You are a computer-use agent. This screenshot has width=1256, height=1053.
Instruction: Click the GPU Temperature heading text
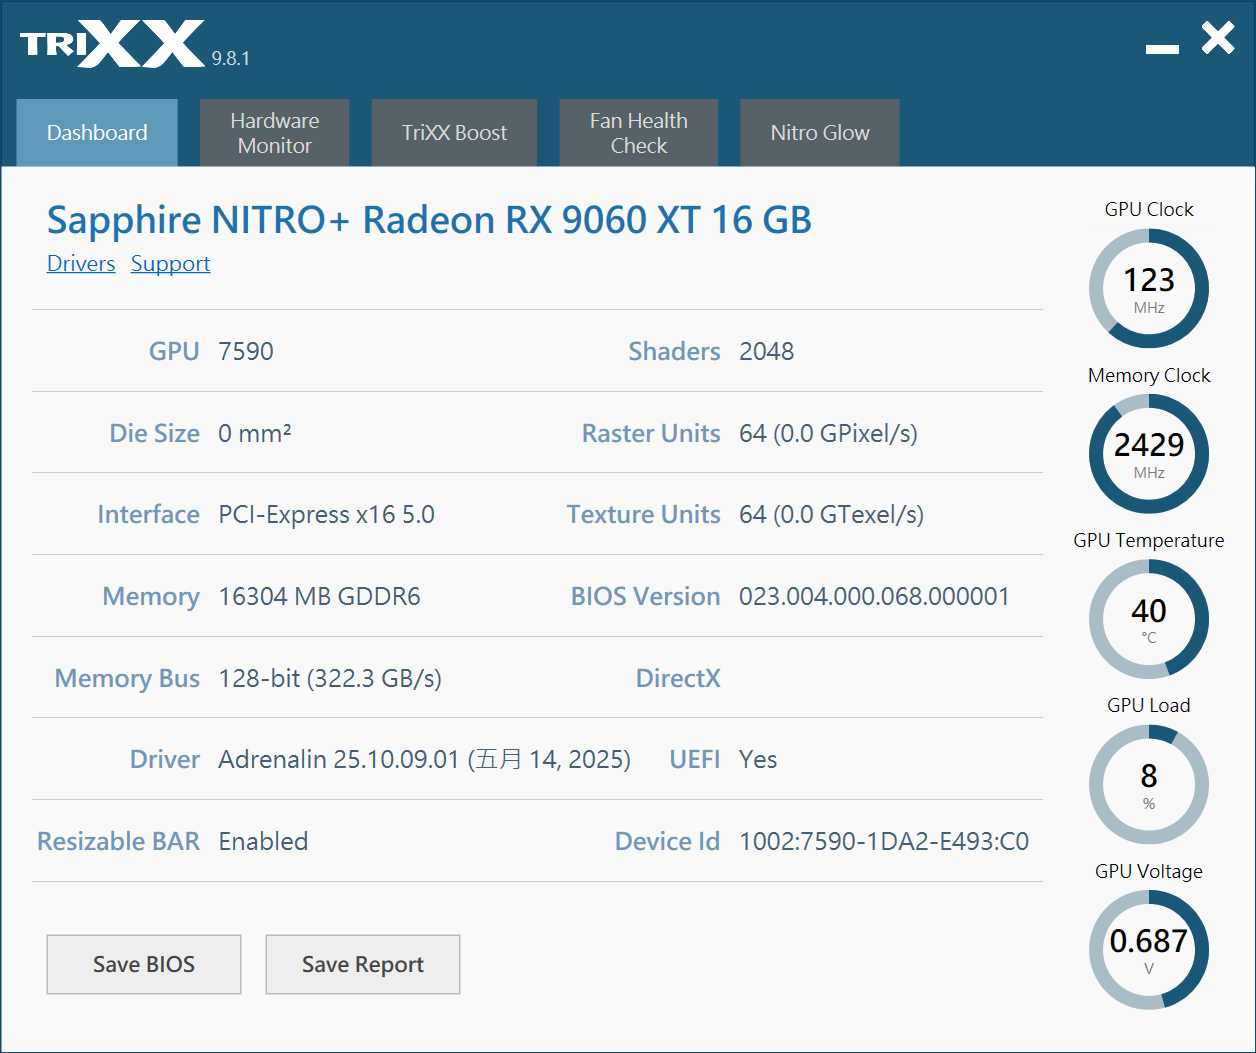pos(1149,540)
